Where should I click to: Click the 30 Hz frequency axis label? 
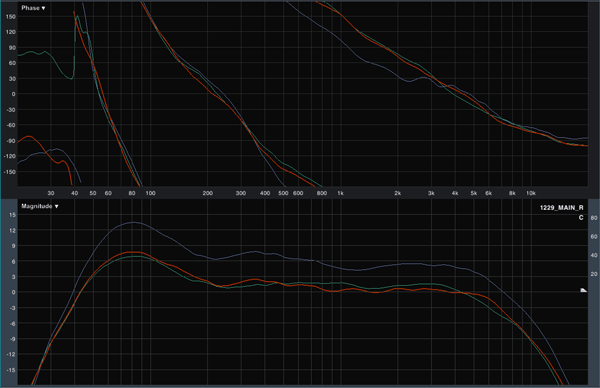pos(51,193)
